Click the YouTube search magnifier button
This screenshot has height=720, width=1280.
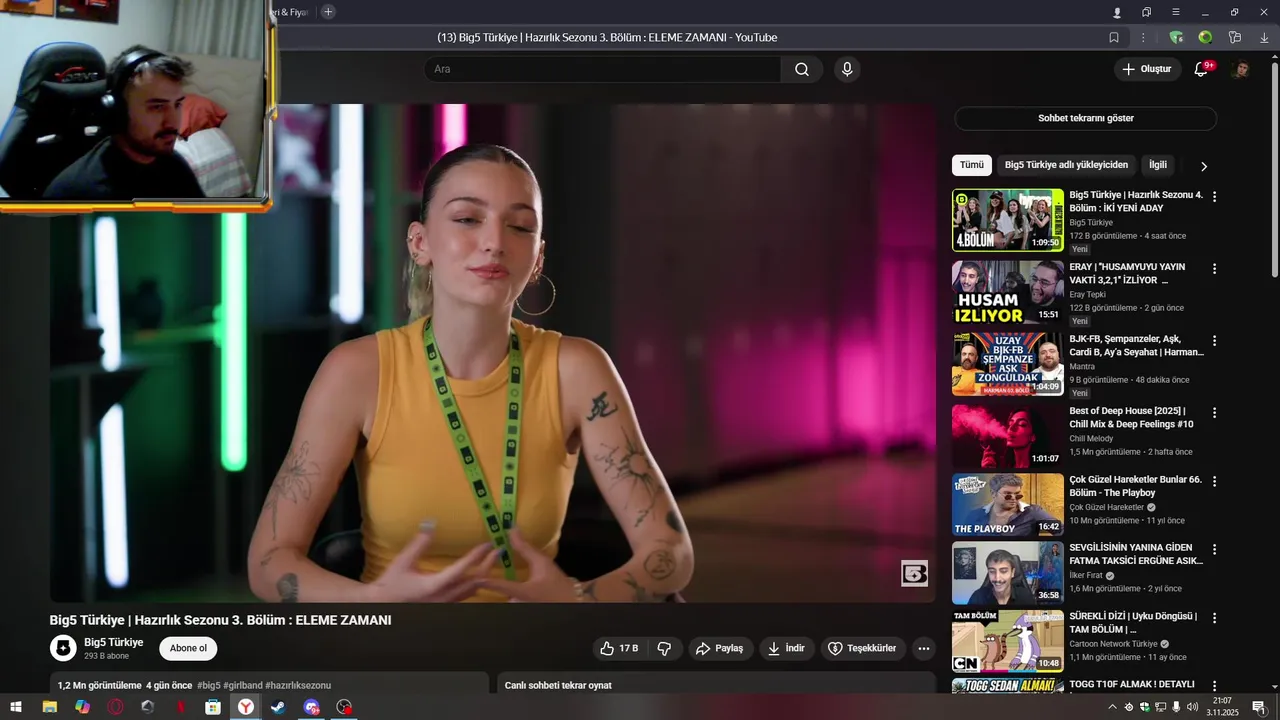point(802,69)
